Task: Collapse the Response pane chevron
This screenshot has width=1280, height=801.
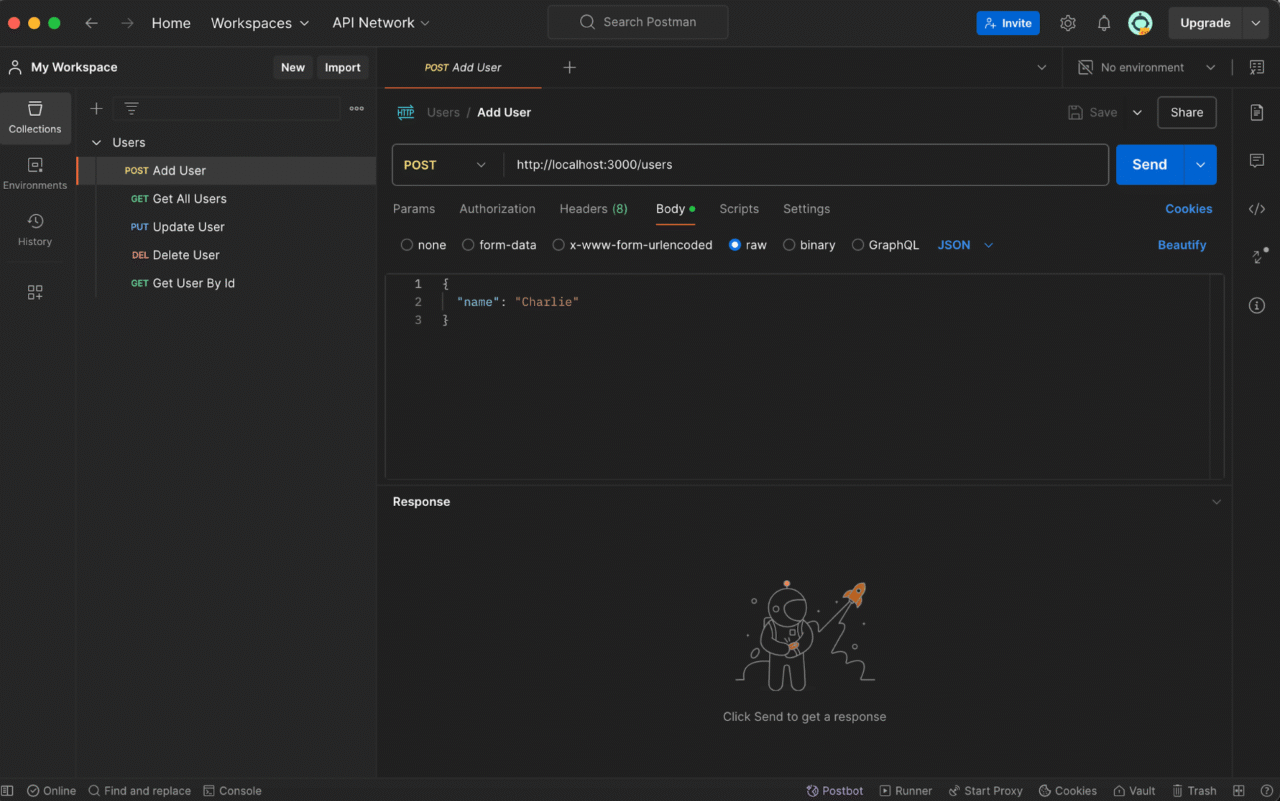Action: (1216, 502)
